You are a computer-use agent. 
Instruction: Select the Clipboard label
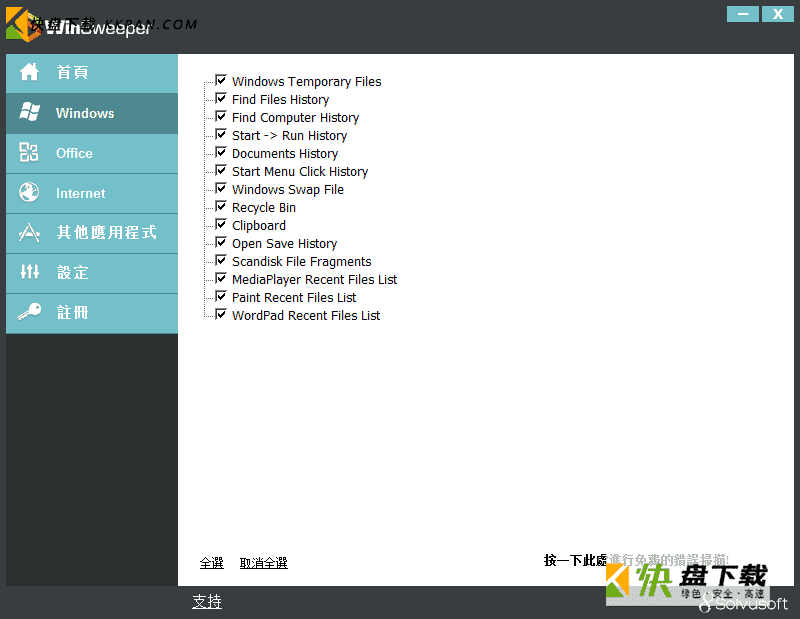259,226
